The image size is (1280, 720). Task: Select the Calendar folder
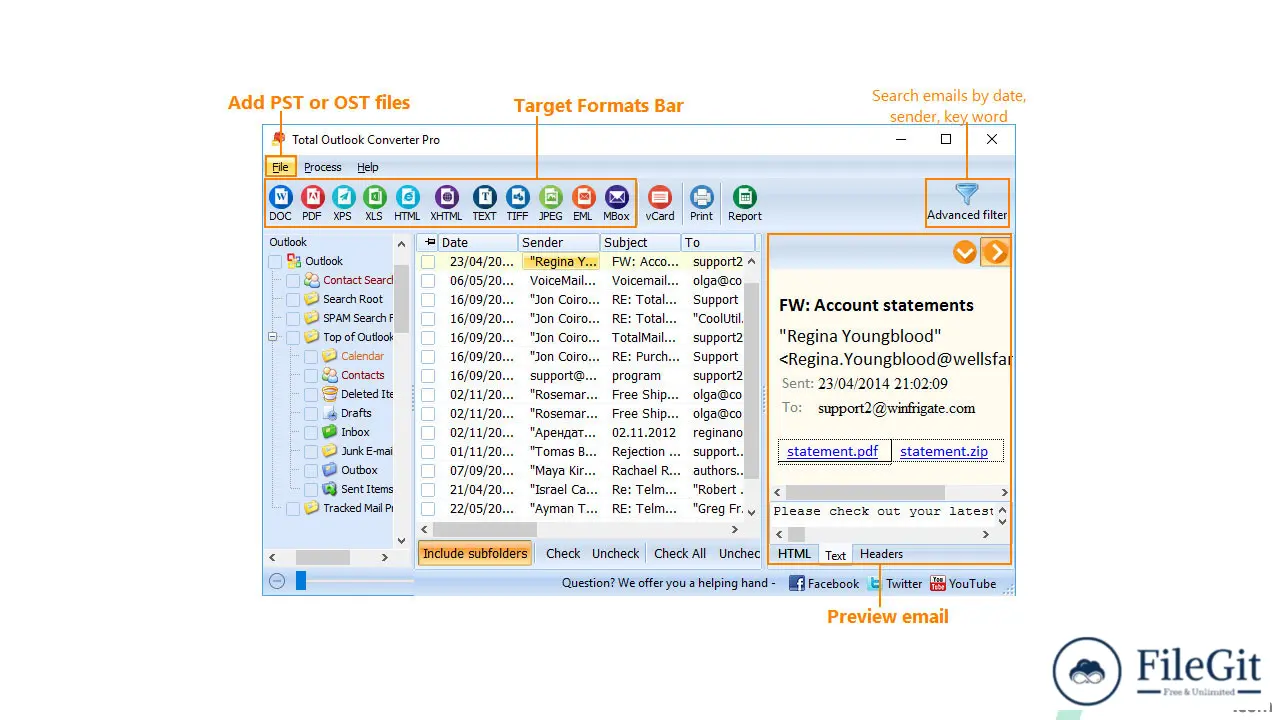(362, 356)
